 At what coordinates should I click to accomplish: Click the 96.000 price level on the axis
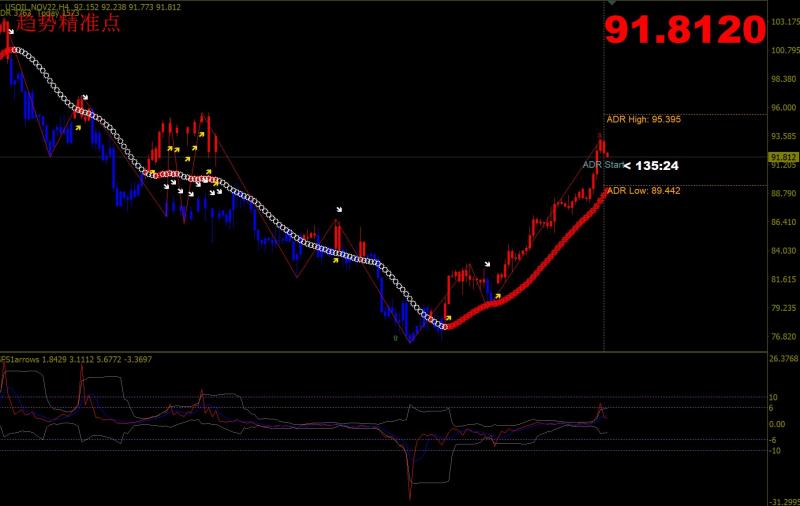782,108
